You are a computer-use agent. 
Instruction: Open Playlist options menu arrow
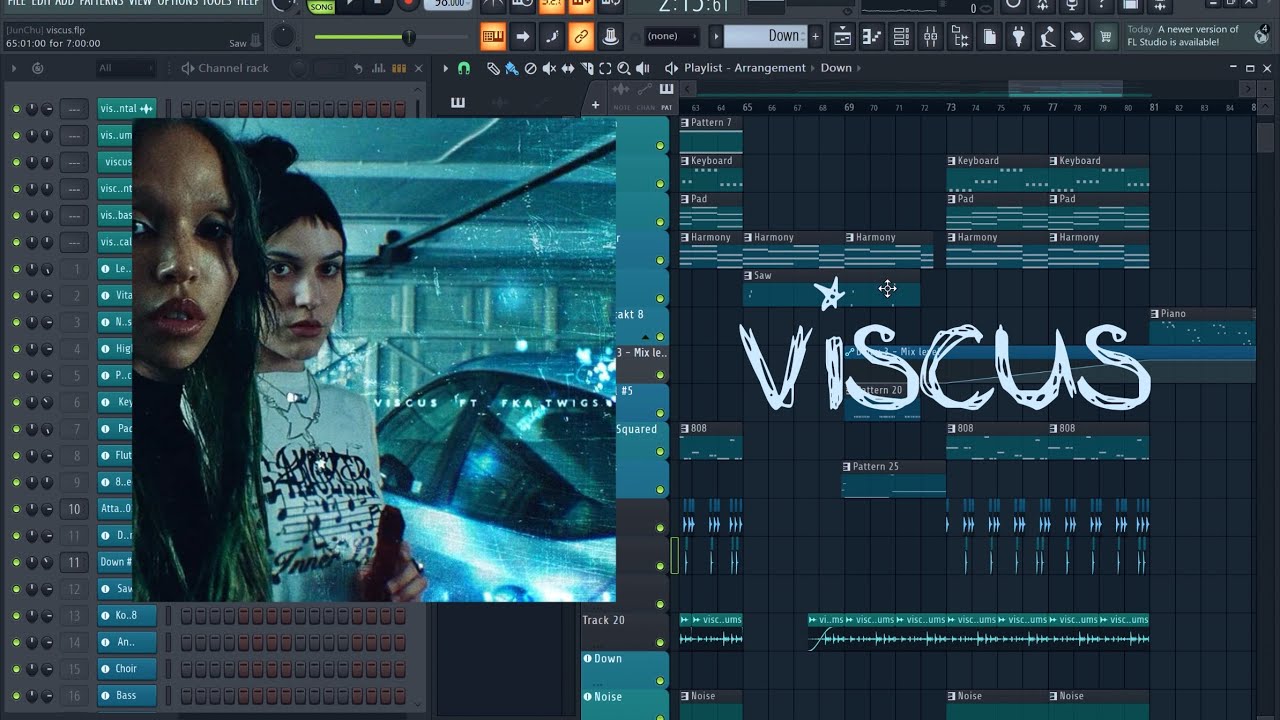click(445, 68)
